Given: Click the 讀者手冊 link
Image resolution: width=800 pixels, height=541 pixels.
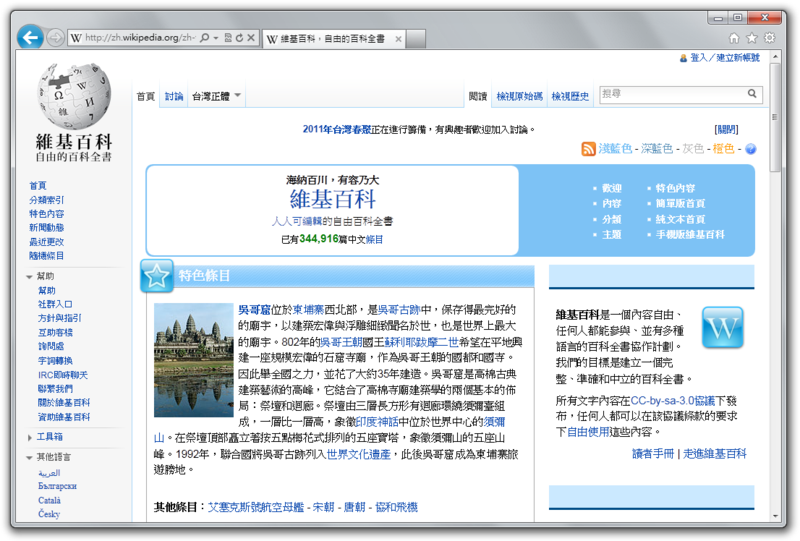Looking at the screenshot, I should [653, 454].
